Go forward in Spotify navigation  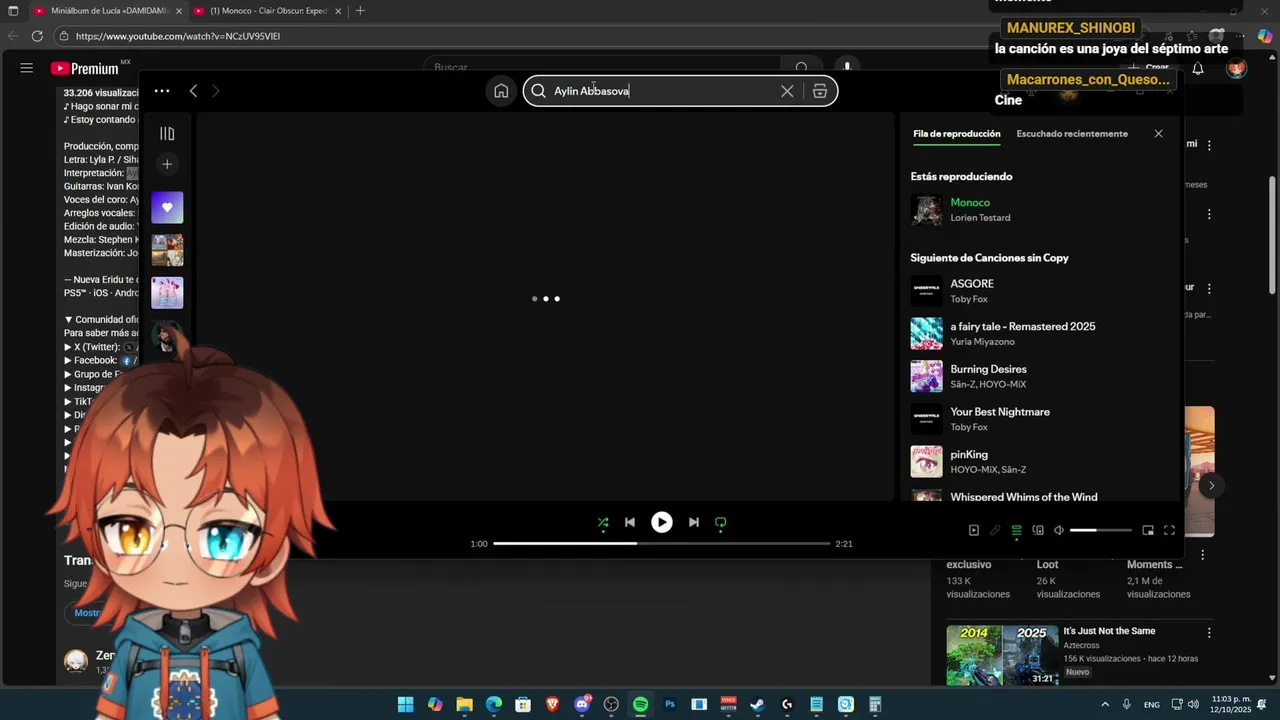[215, 91]
